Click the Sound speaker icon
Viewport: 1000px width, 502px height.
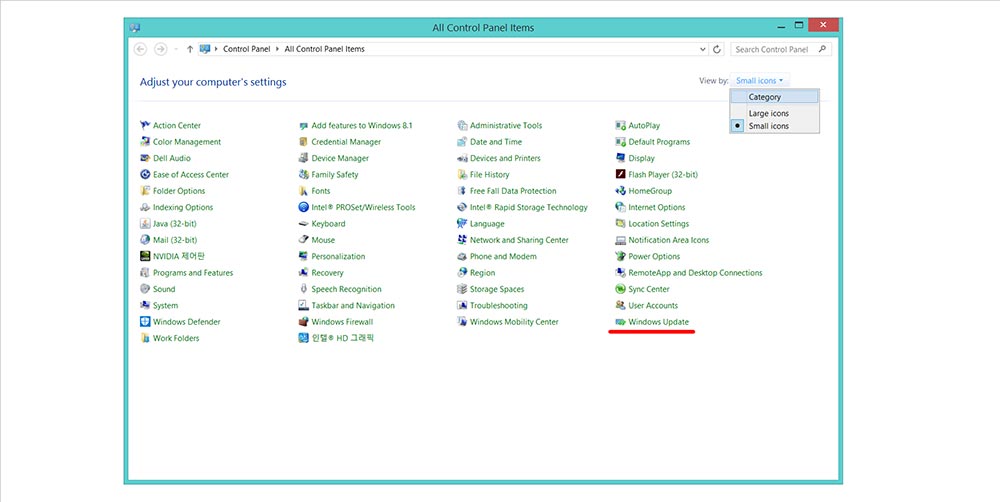click(145, 289)
